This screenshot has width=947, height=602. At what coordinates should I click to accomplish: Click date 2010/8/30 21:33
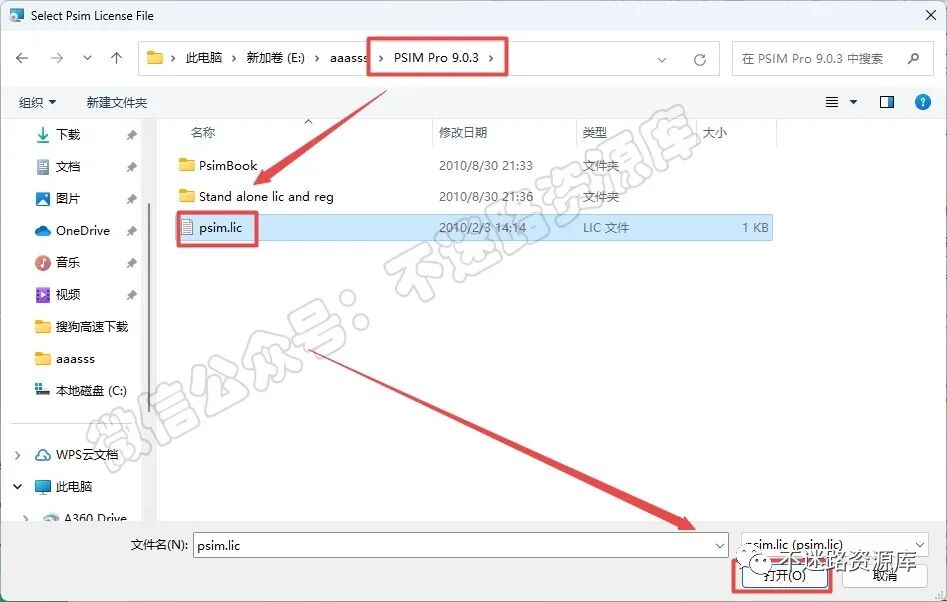tap(486, 165)
